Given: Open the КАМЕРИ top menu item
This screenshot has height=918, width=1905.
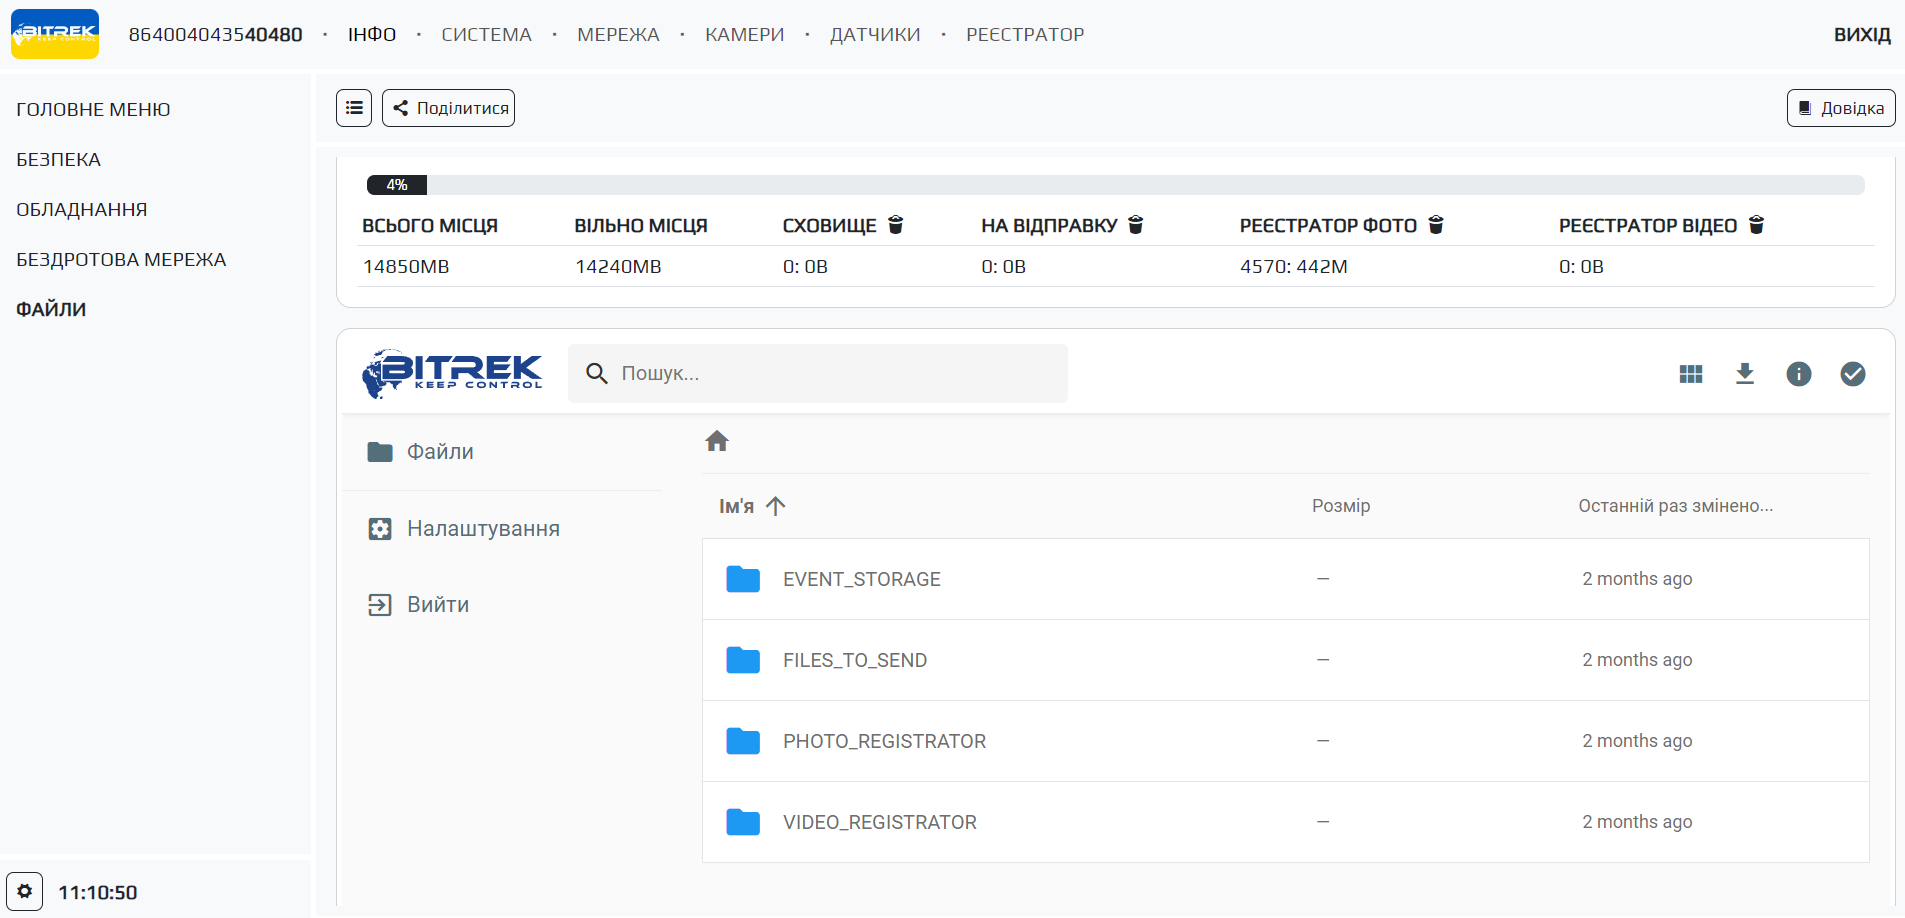Looking at the screenshot, I should (x=744, y=35).
